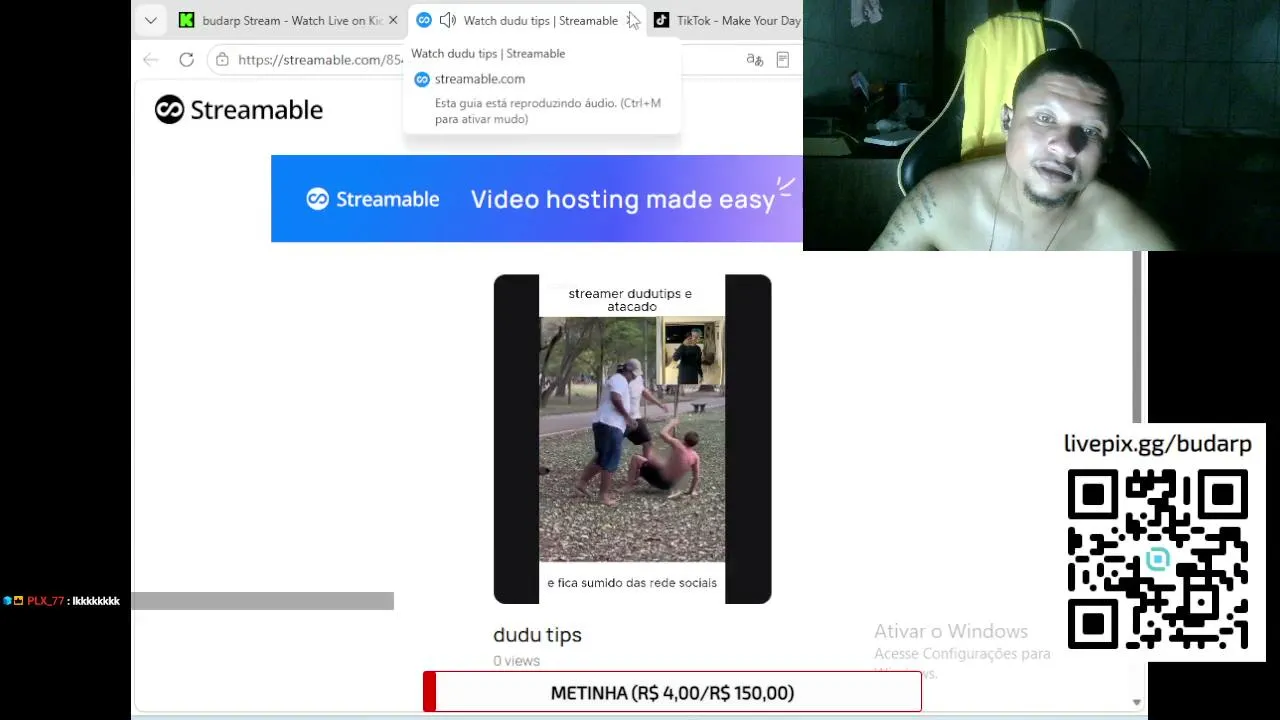Open the translate page icon

coord(755,60)
